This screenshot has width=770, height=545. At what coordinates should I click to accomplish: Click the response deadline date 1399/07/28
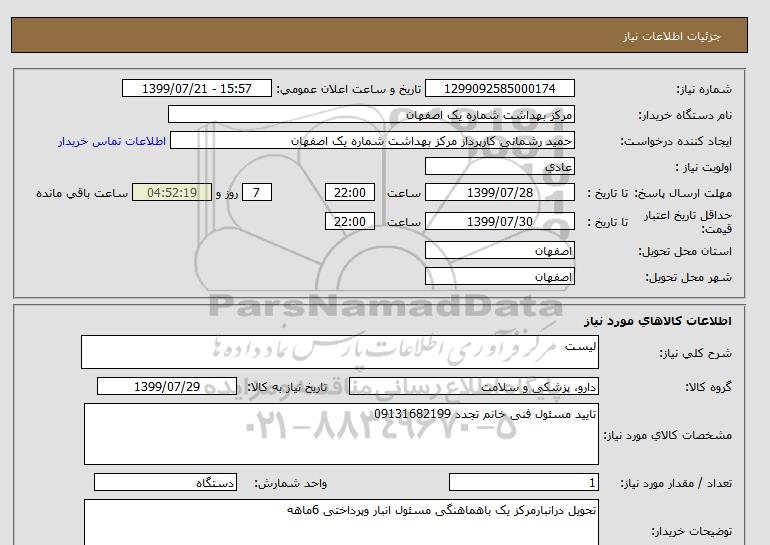(499, 192)
